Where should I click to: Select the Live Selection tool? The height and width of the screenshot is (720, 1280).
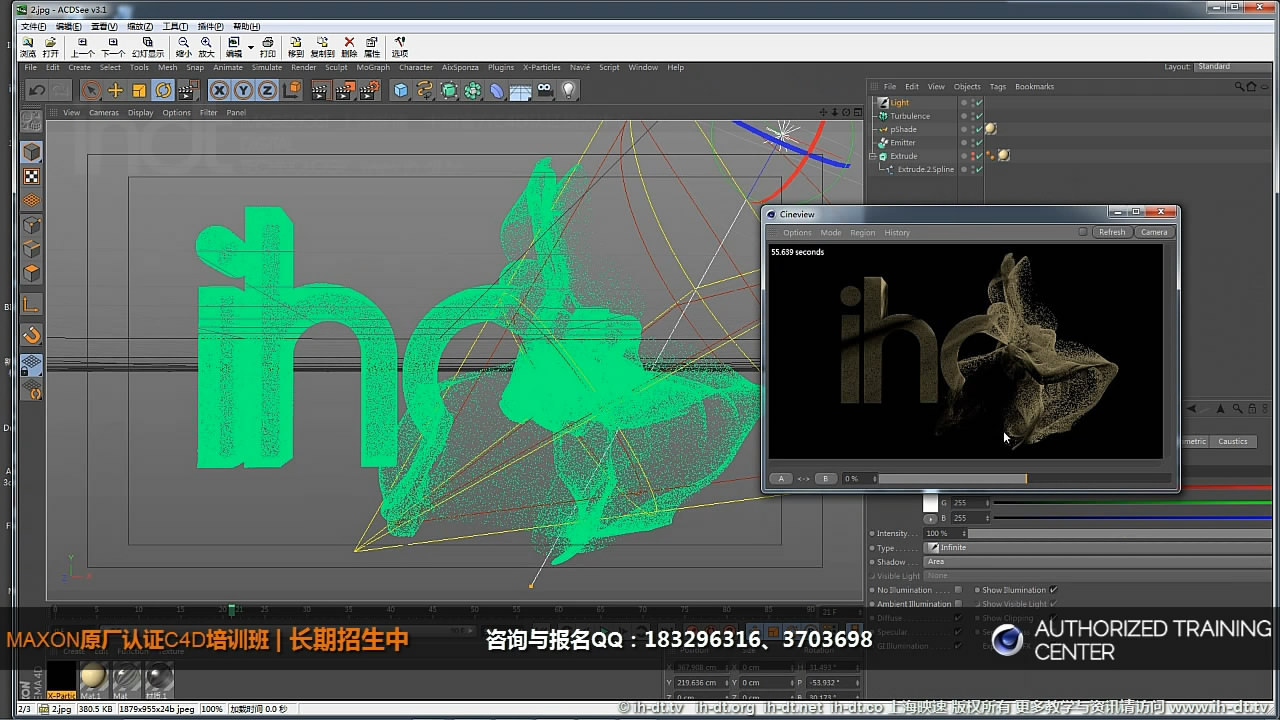90,90
